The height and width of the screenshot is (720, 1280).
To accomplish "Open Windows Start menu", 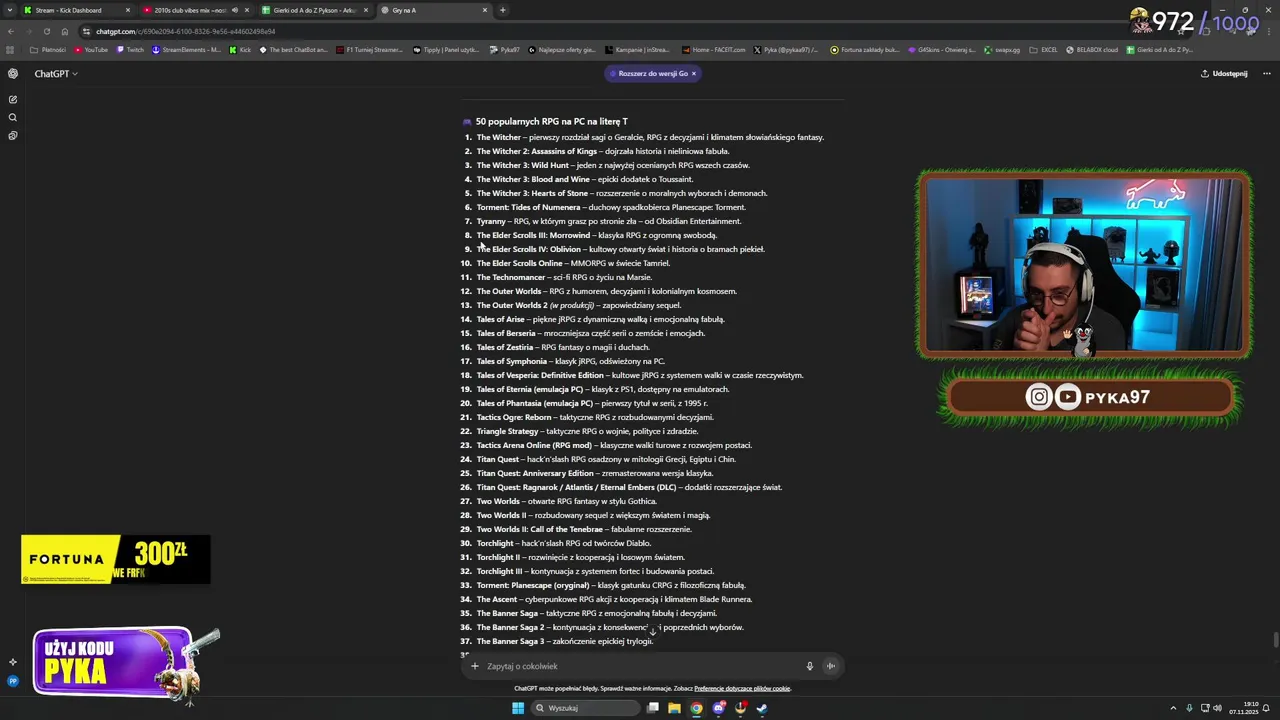I will (518, 708).
